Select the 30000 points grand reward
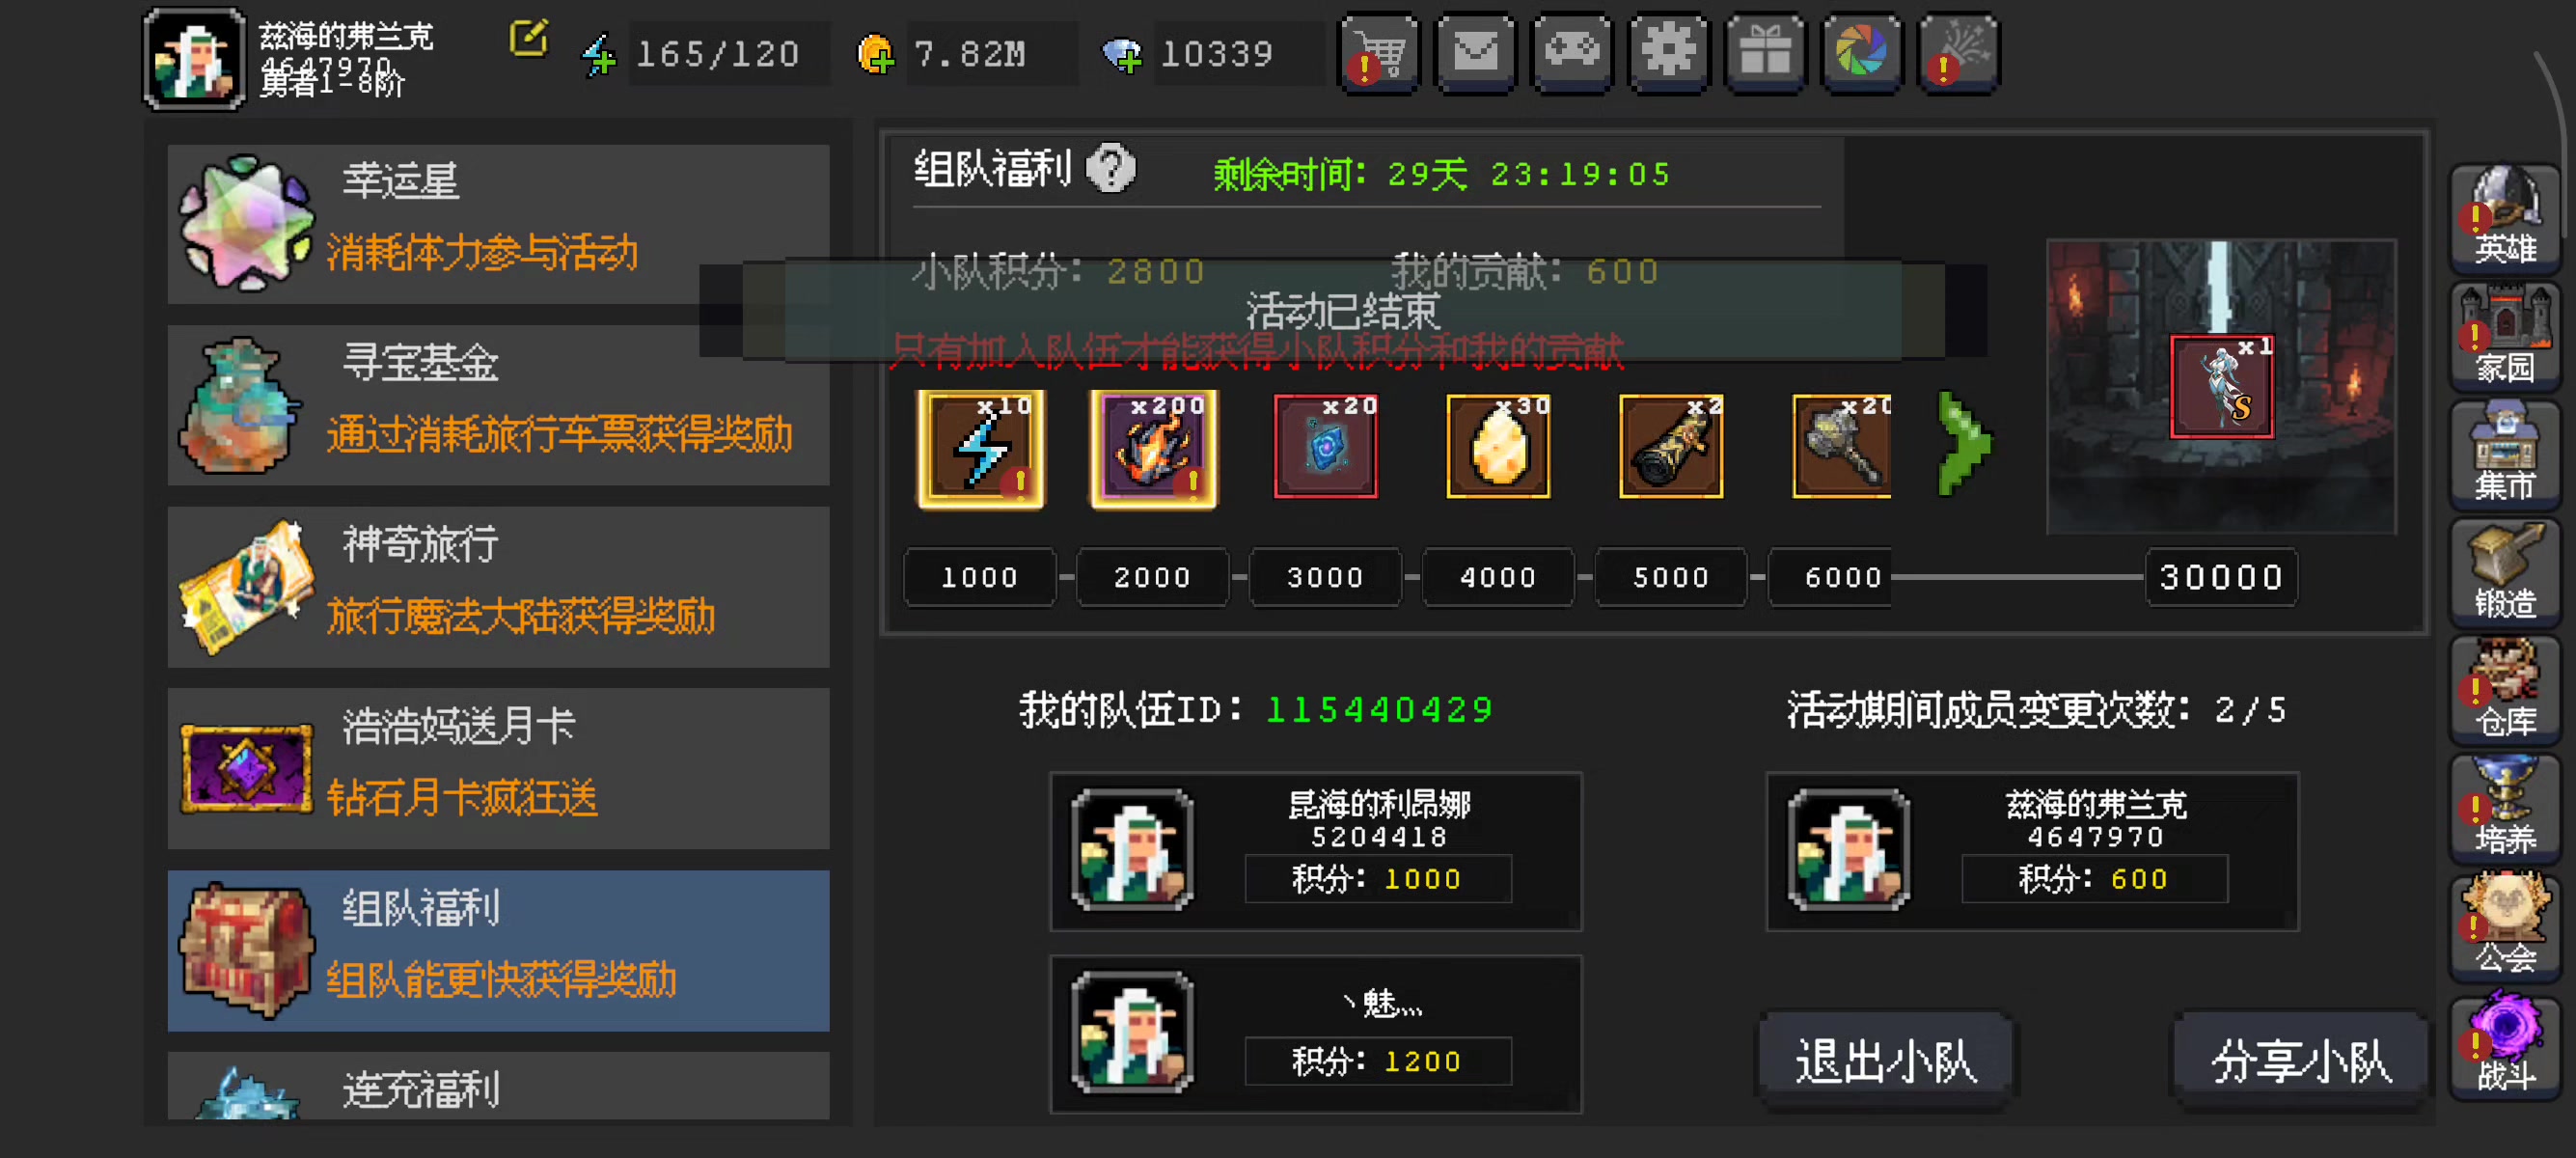 tap(2221, 386)
